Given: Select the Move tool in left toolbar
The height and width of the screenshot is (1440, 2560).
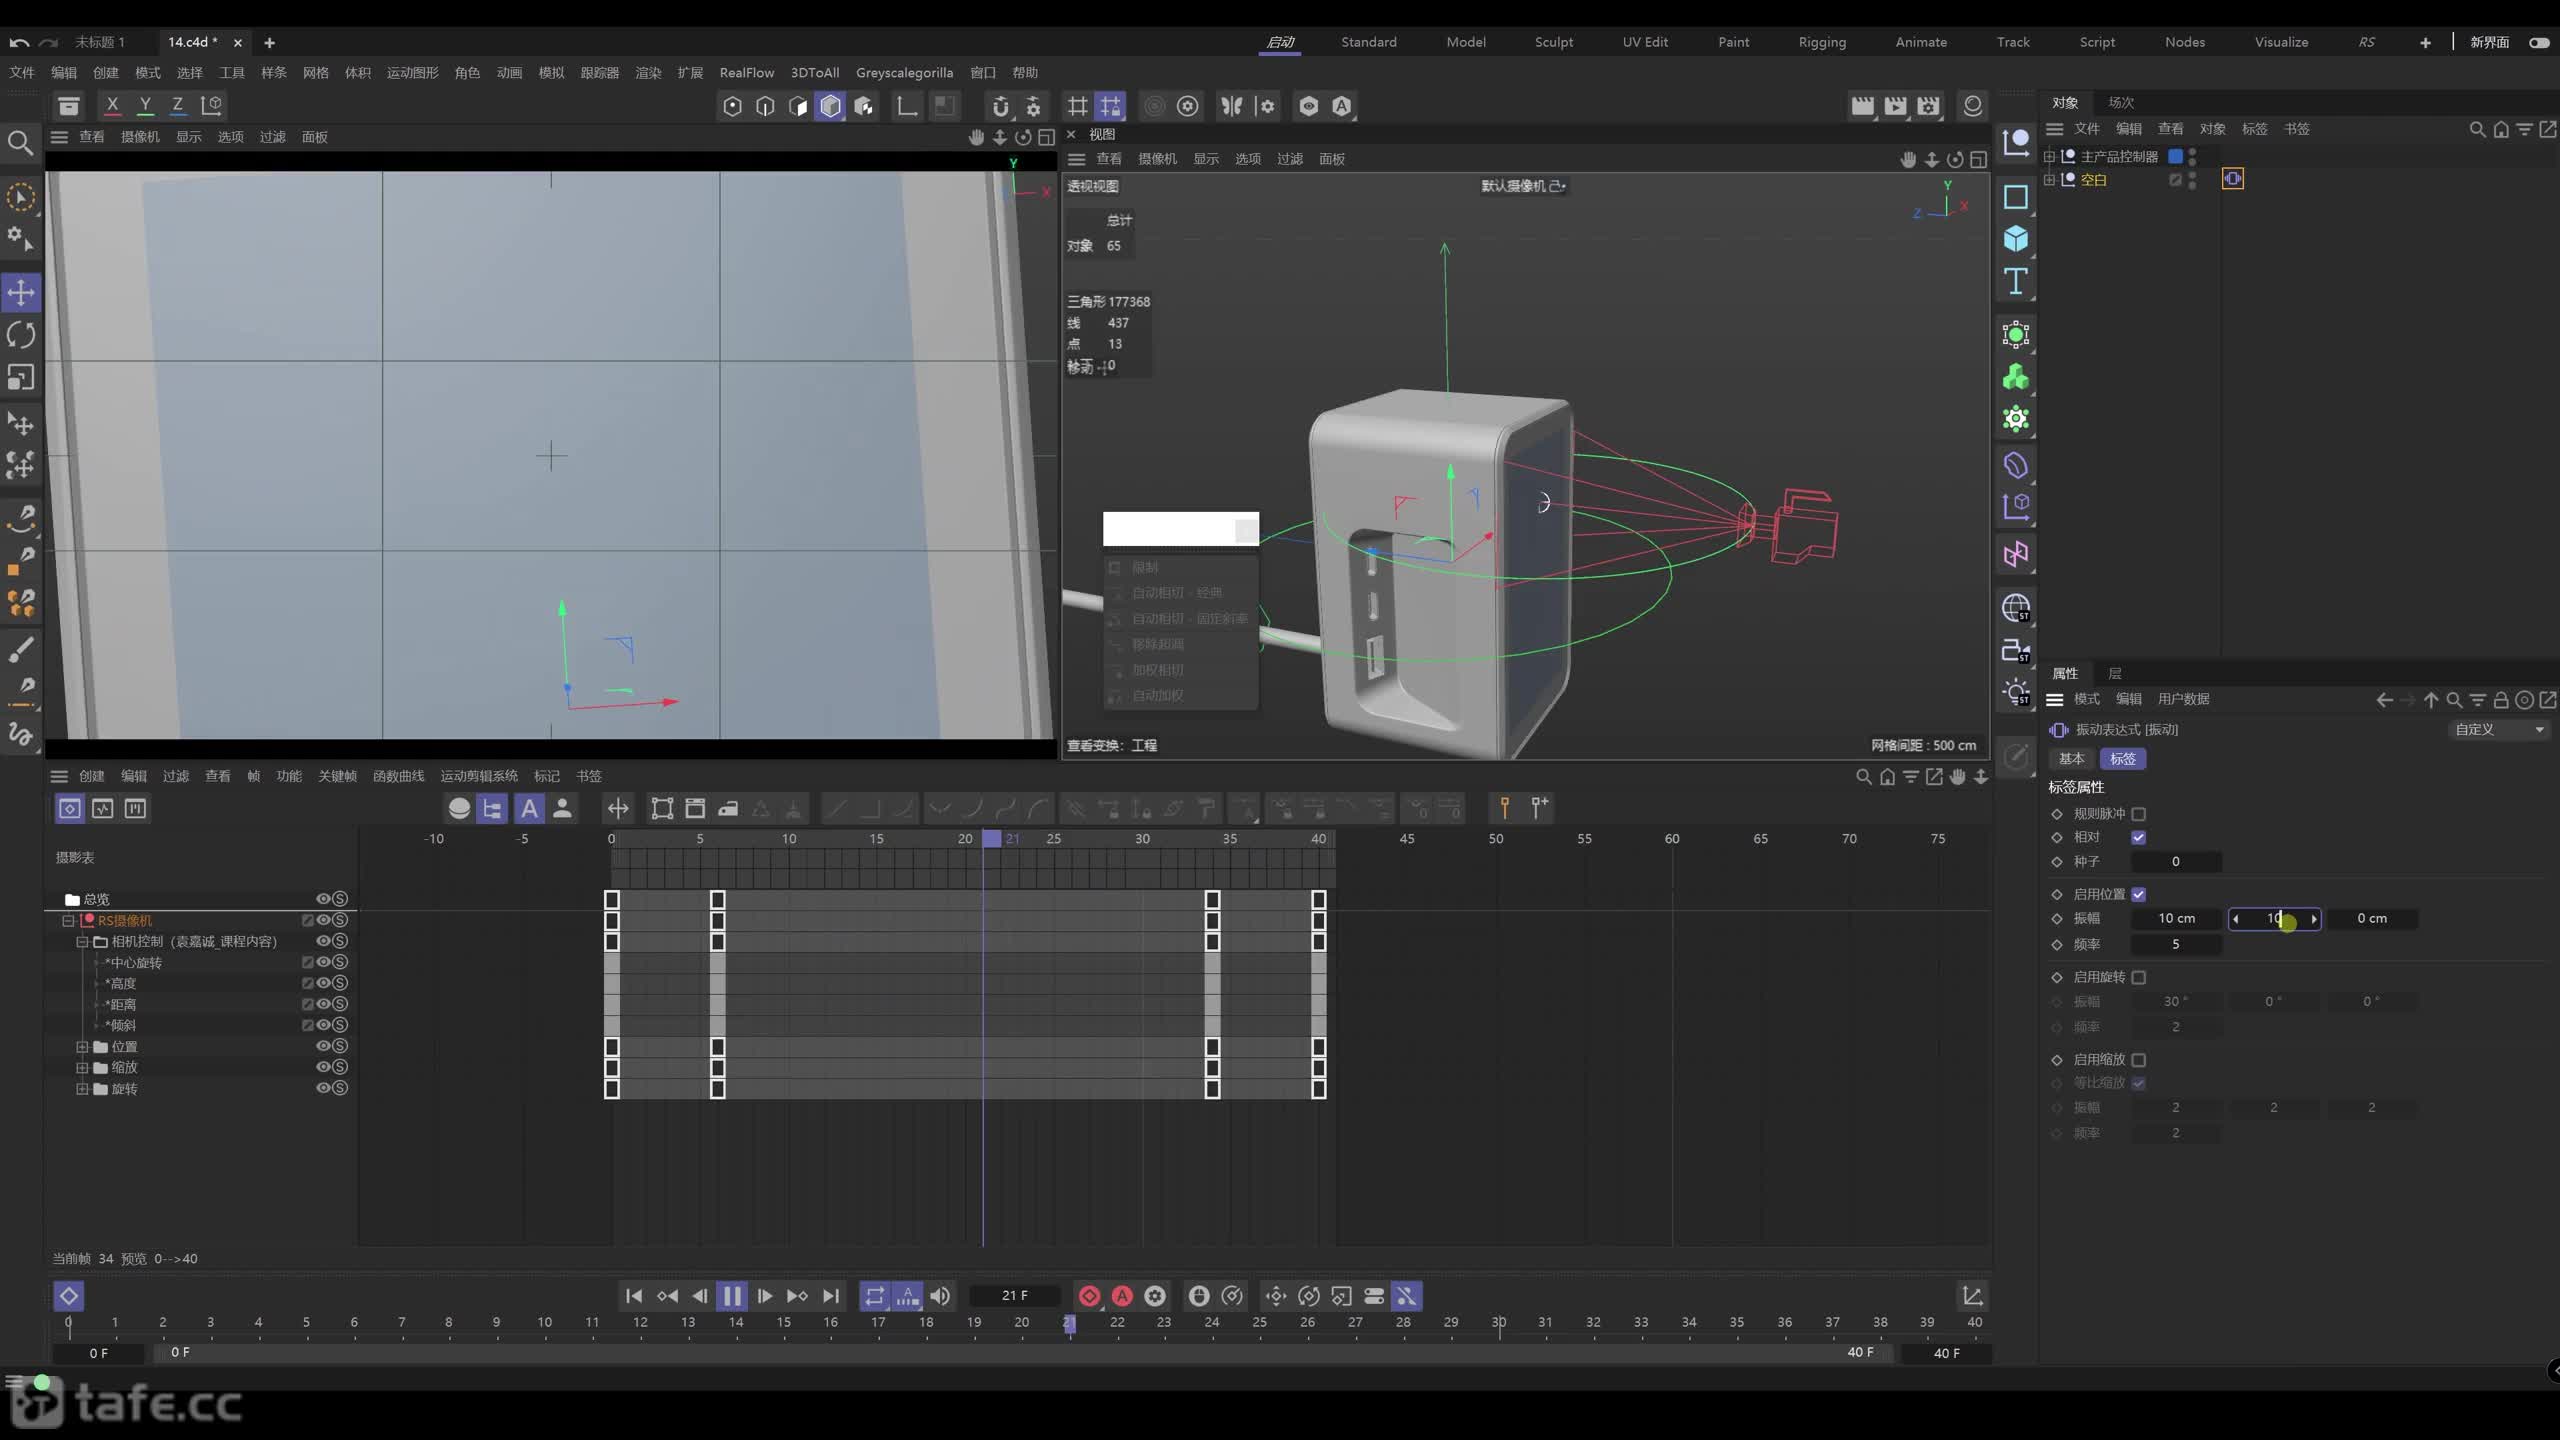Looking at the screenshot, I should [x=21, y=293].
